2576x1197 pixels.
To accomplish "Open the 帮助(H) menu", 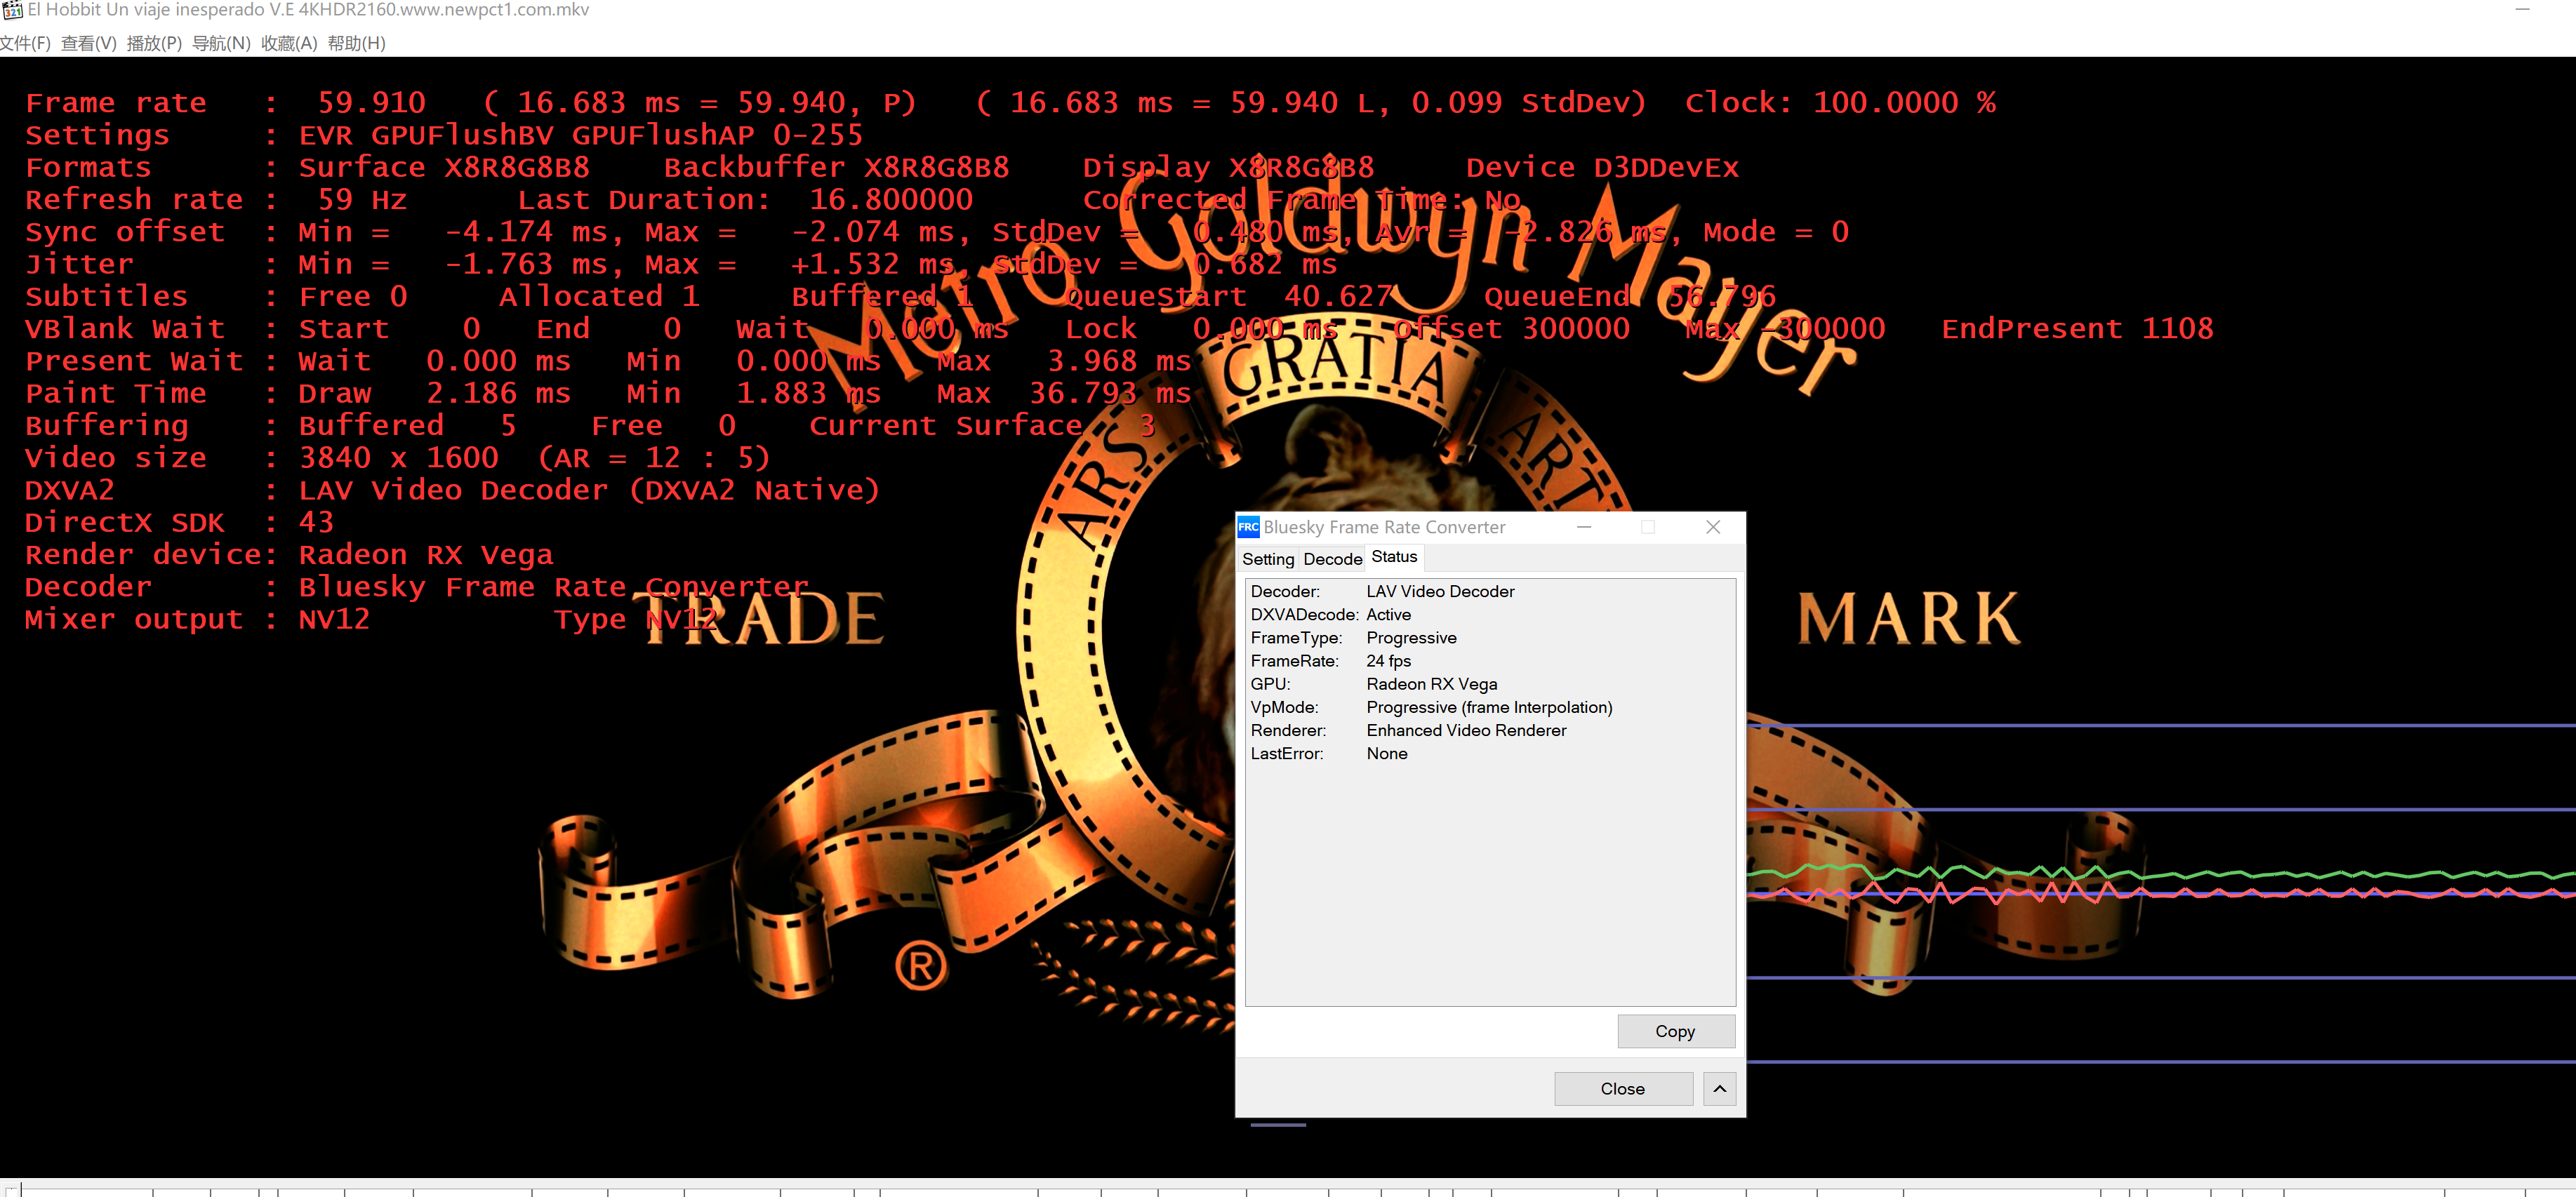I will (x=356, y=43).
